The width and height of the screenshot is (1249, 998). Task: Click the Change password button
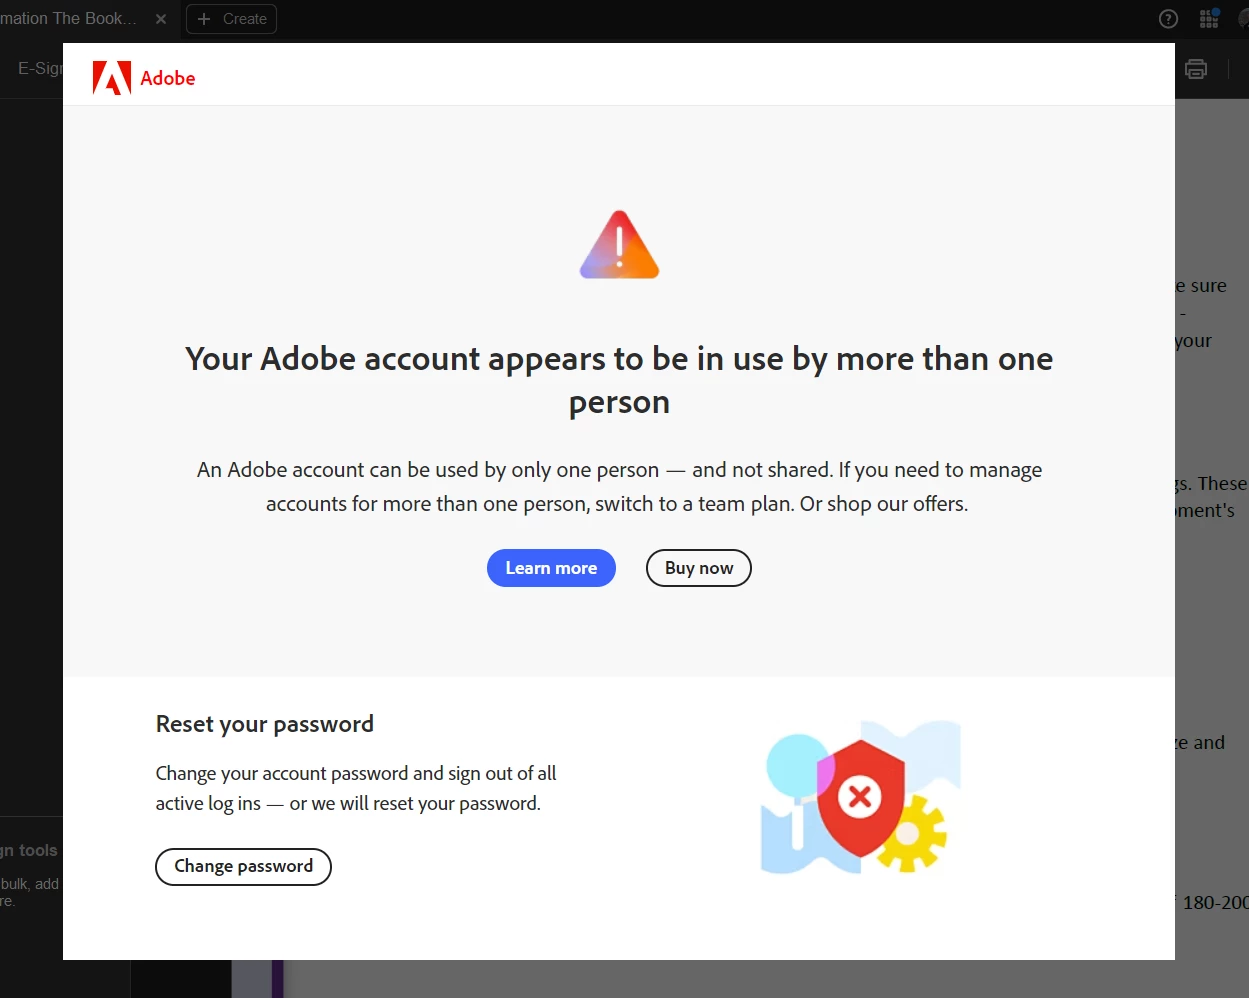243,866
